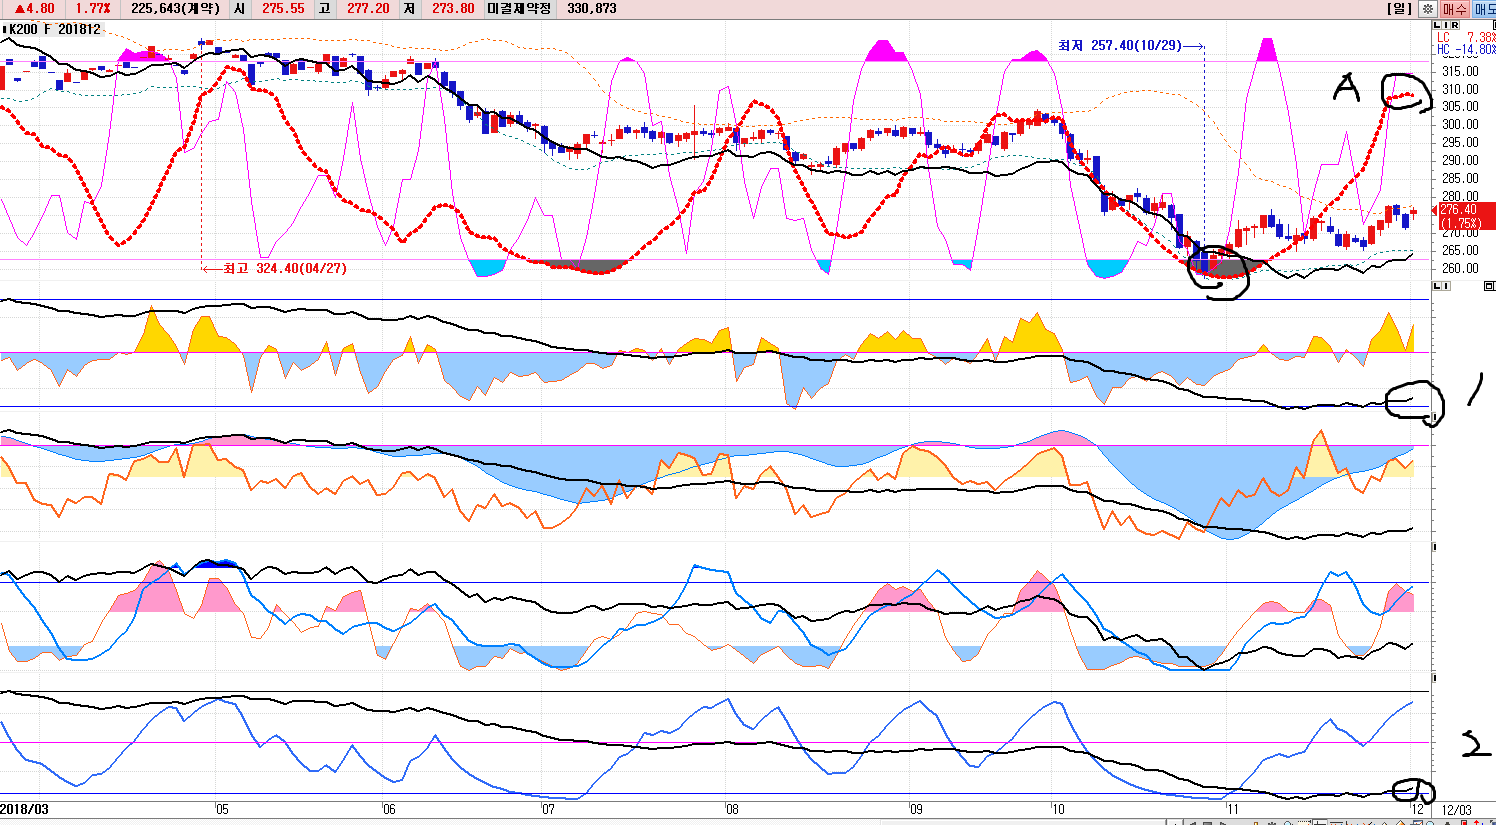The image size is (1512, 828).
Task: Click the 12/03 current date label
Action: [x=1457, y=809]
